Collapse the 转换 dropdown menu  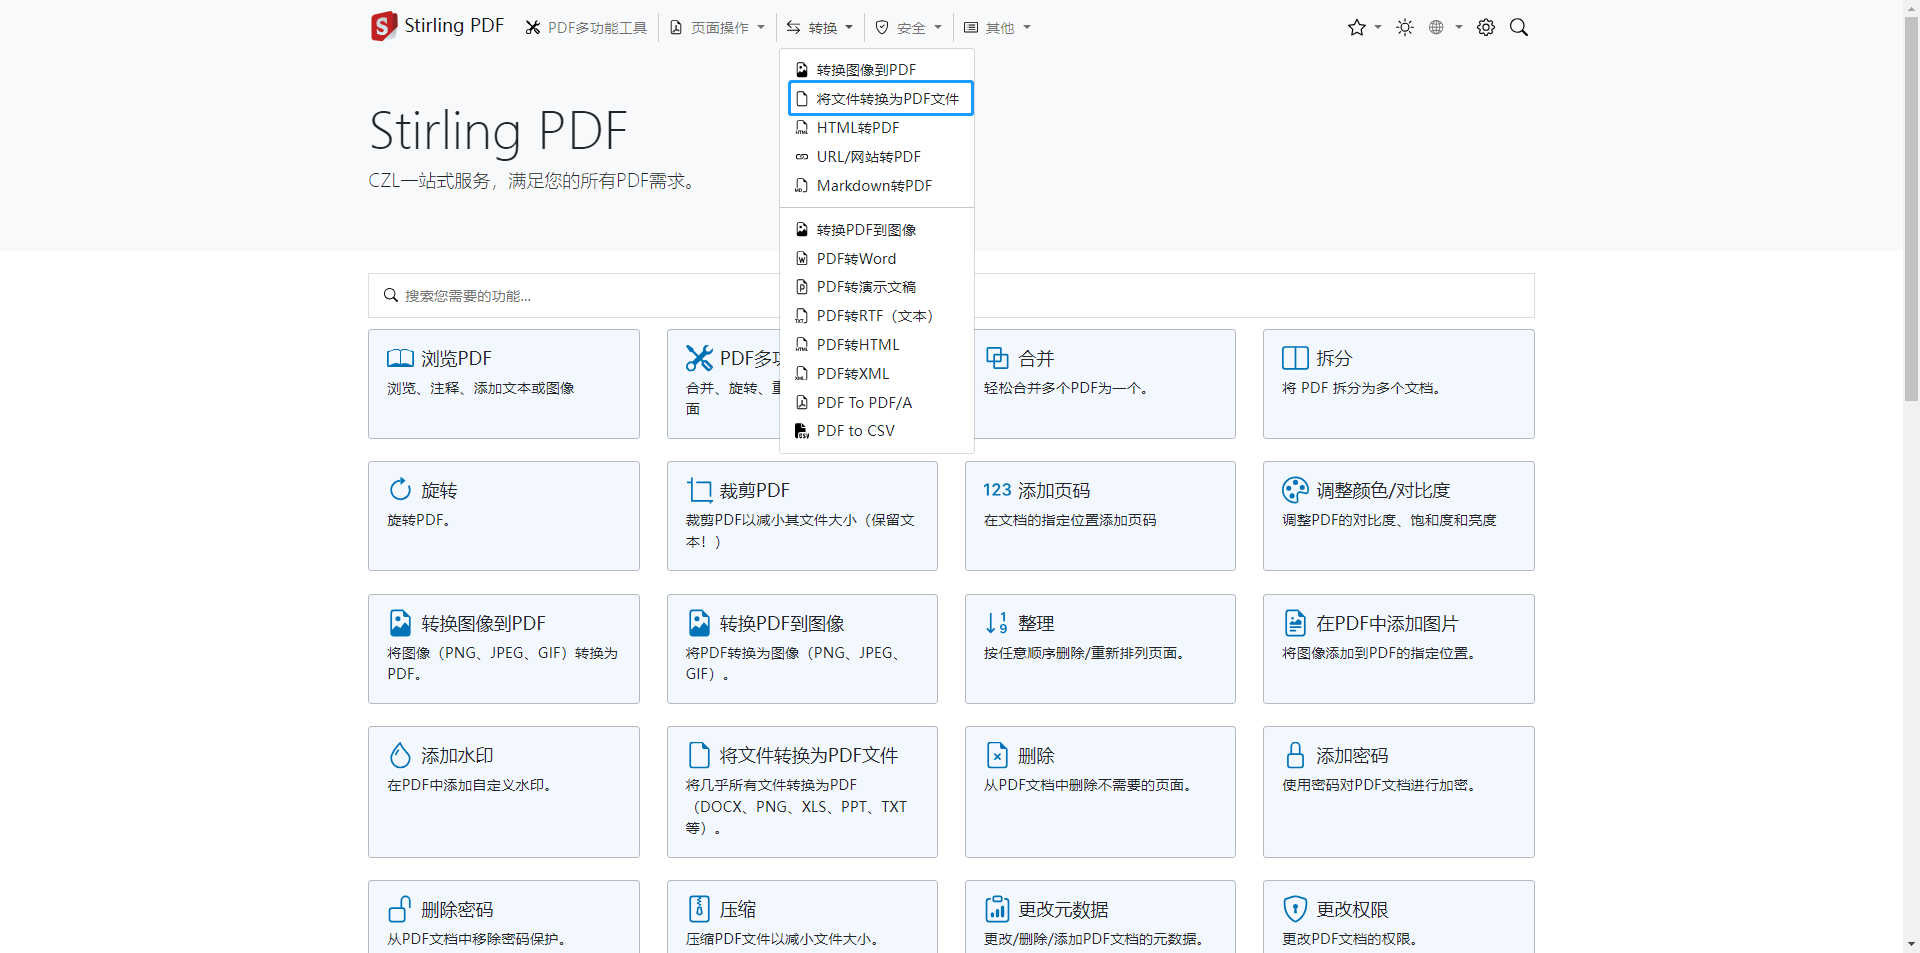tap(820, 28)
